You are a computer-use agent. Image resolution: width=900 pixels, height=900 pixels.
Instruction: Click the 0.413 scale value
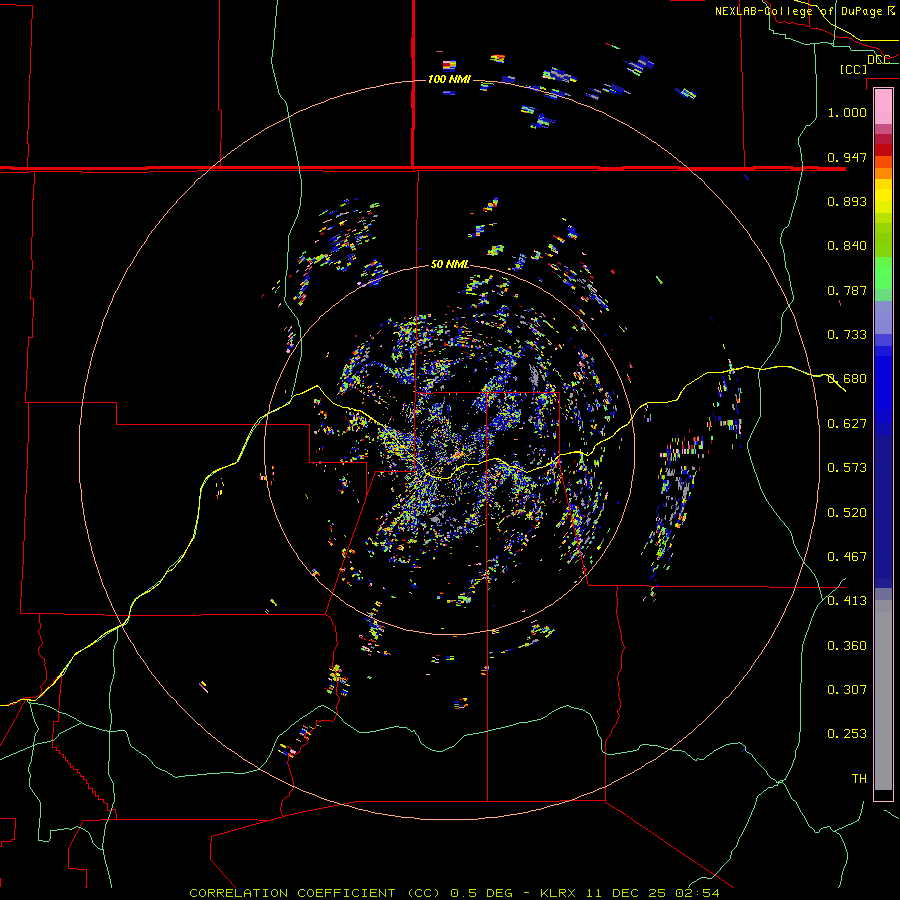coord(847,601)
